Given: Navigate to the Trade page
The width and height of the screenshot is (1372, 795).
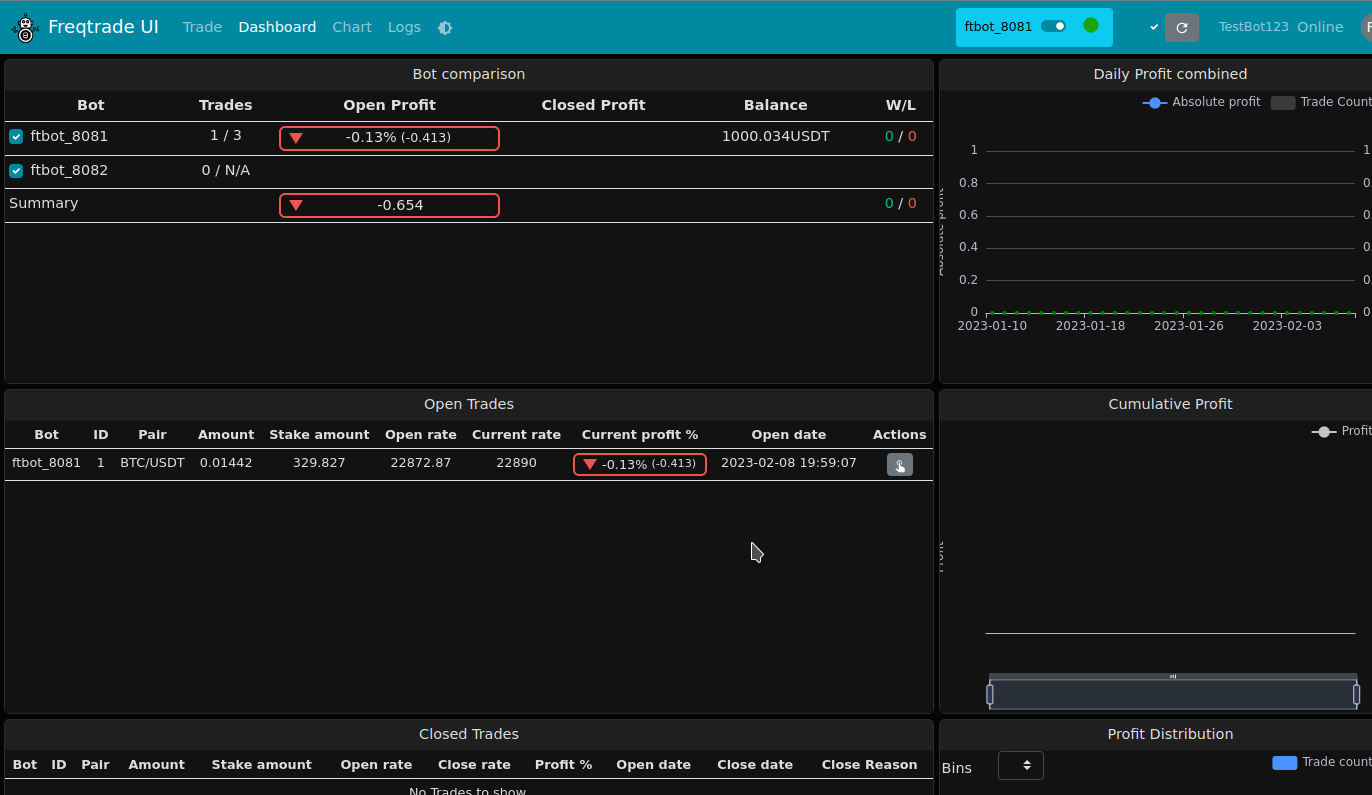Looking at the screenshot, I should tap(202, 27).
